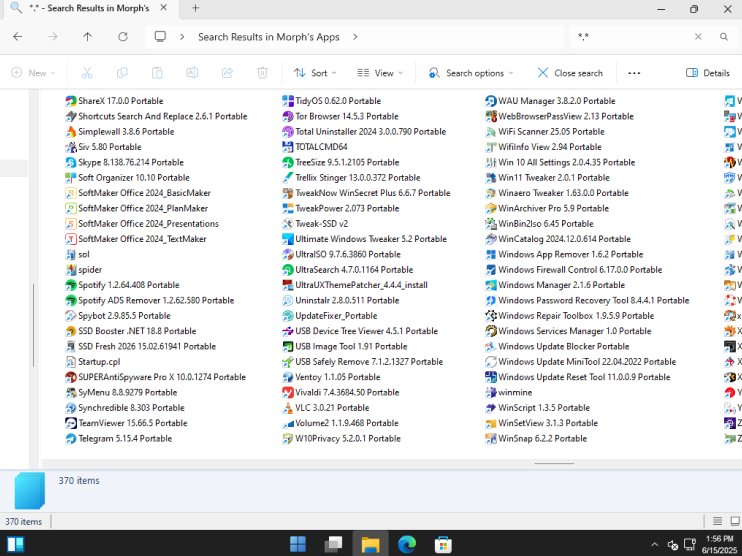The image size is (742, 556).
Task: Clear the search box with X
Action: coord(698,37)
